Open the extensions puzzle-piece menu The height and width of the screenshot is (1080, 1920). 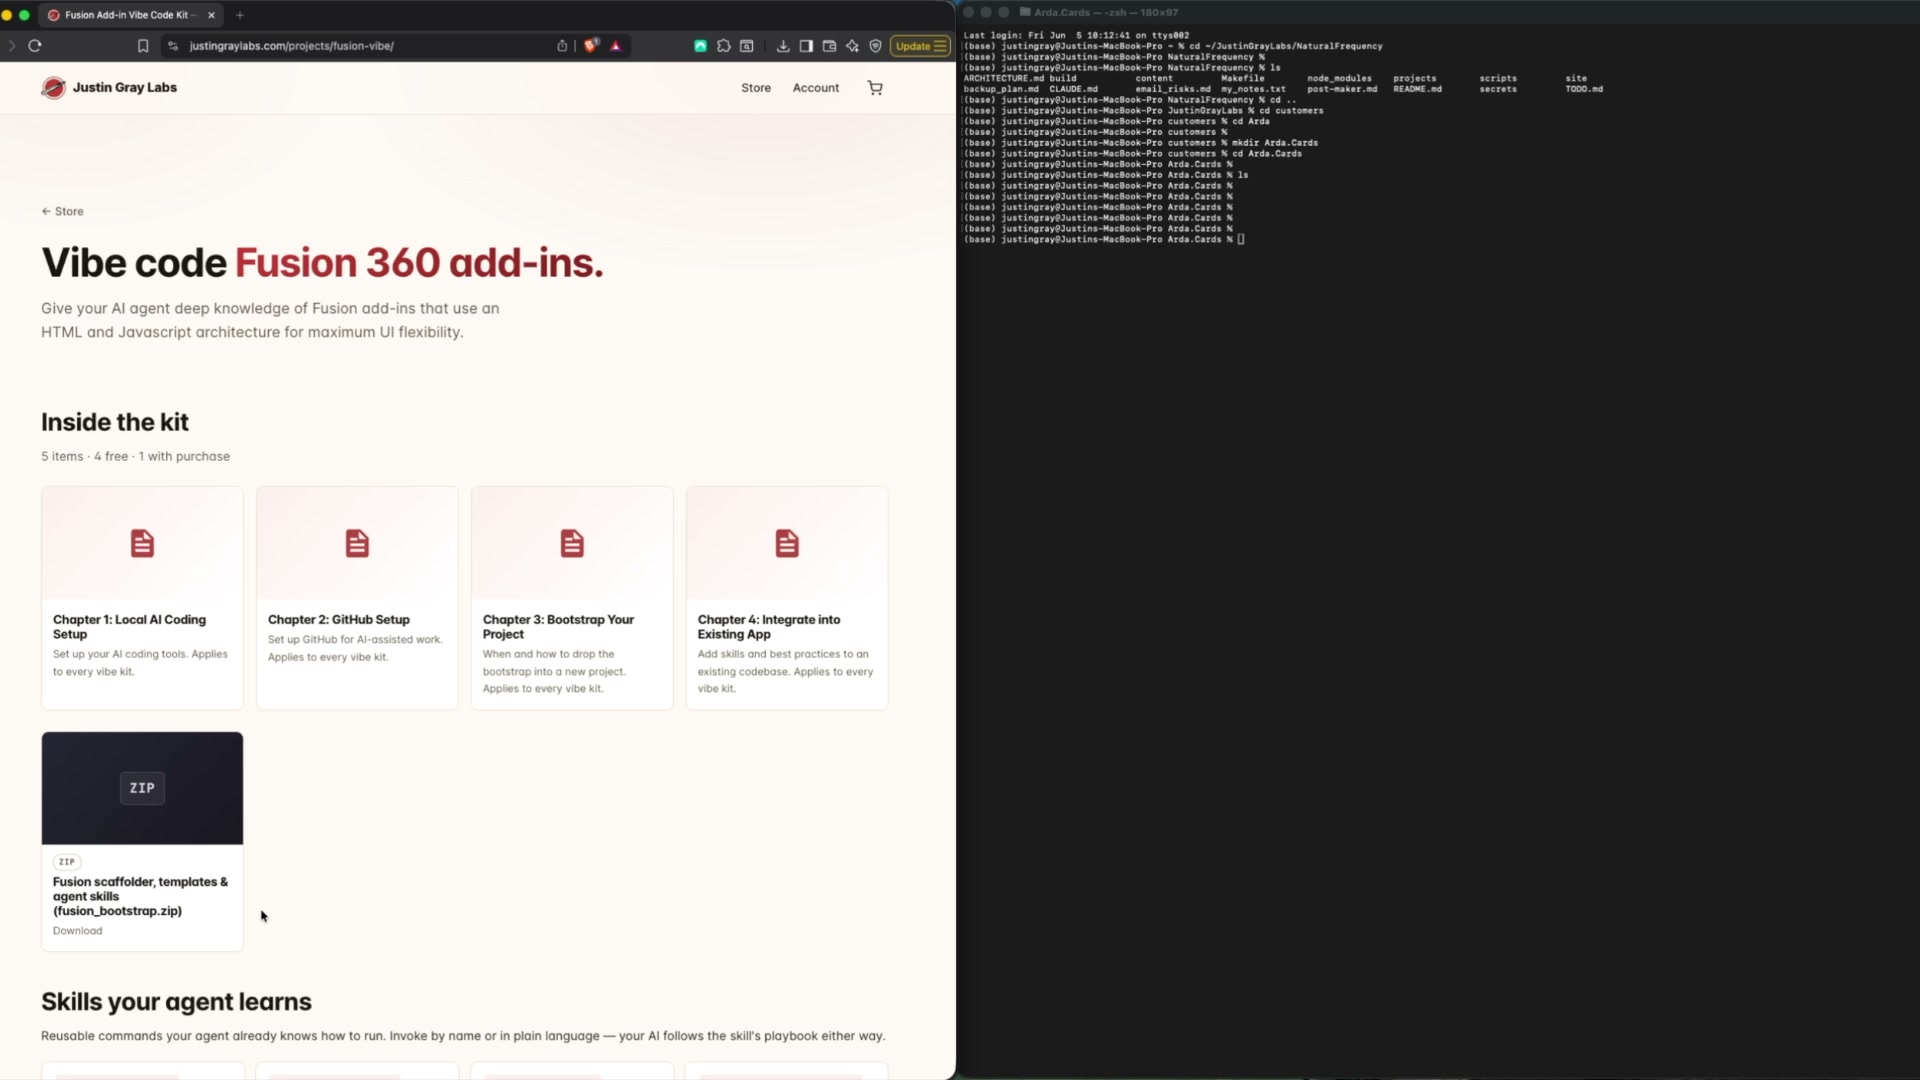724,46
